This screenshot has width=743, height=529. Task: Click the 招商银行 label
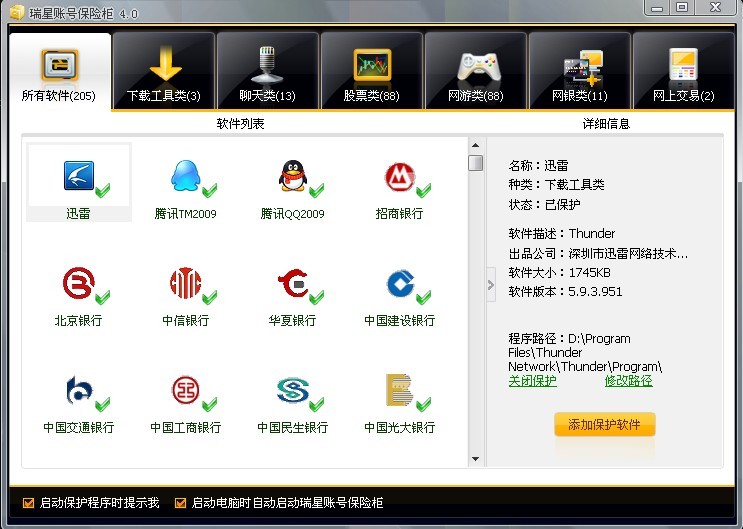tap(399, 214)
